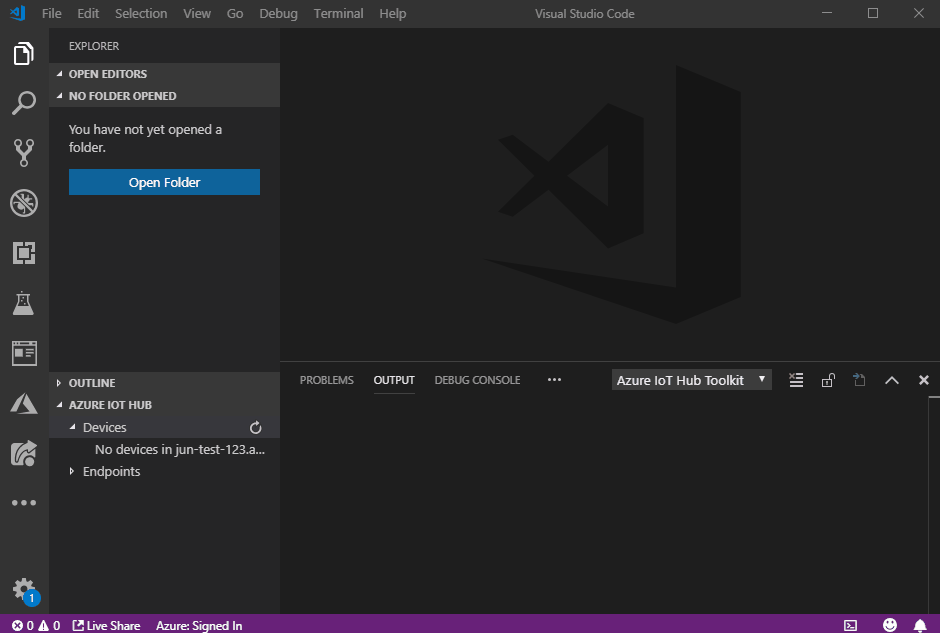Collapse the Azure IoT Hub section
Image resolution: width=940 pixels, height=633 pixels.
(x=164, y=405)
